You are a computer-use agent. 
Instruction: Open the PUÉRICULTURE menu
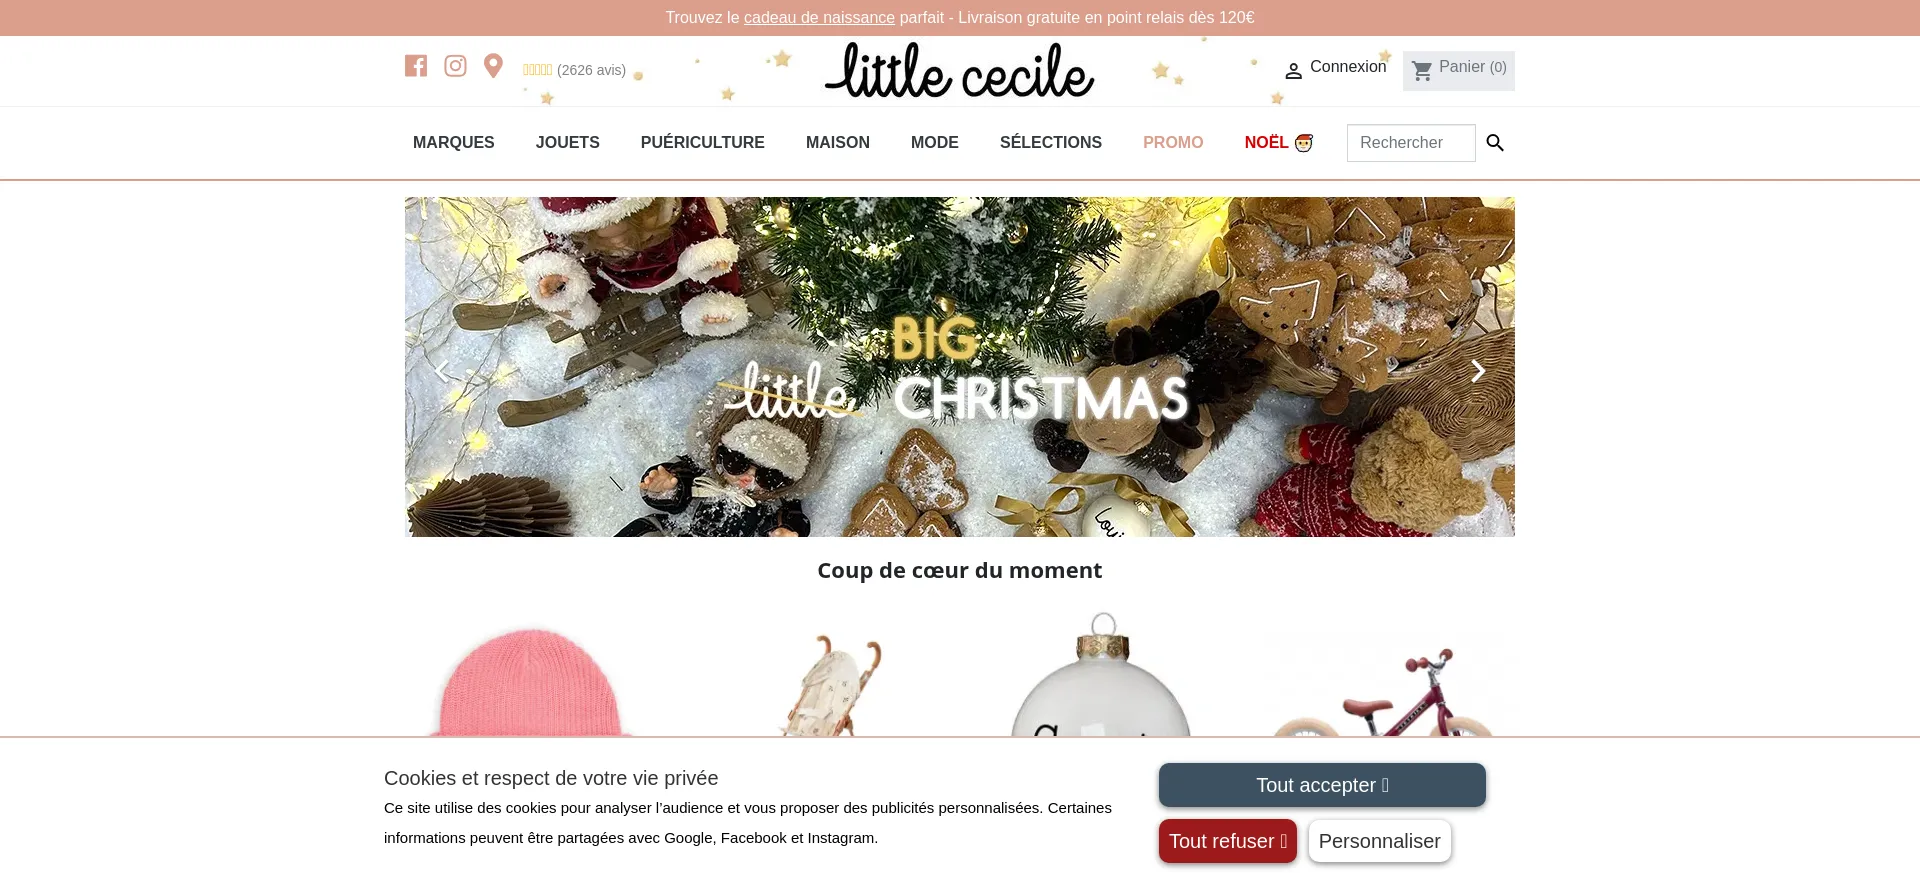pyautogui.click(x=703, y=143)
